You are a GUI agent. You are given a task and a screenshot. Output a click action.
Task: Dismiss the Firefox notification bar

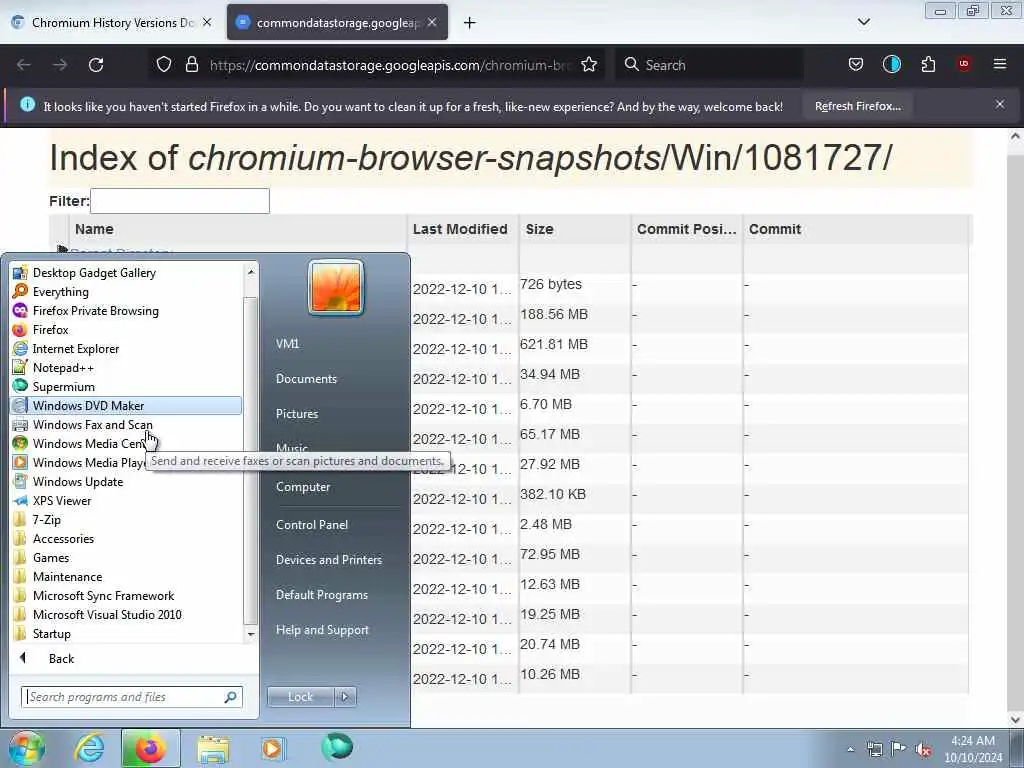(999, 104)
